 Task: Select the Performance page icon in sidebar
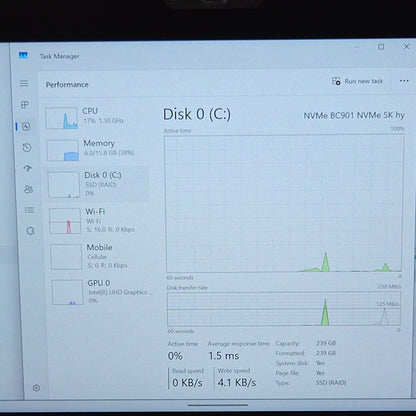coord(26,126)
